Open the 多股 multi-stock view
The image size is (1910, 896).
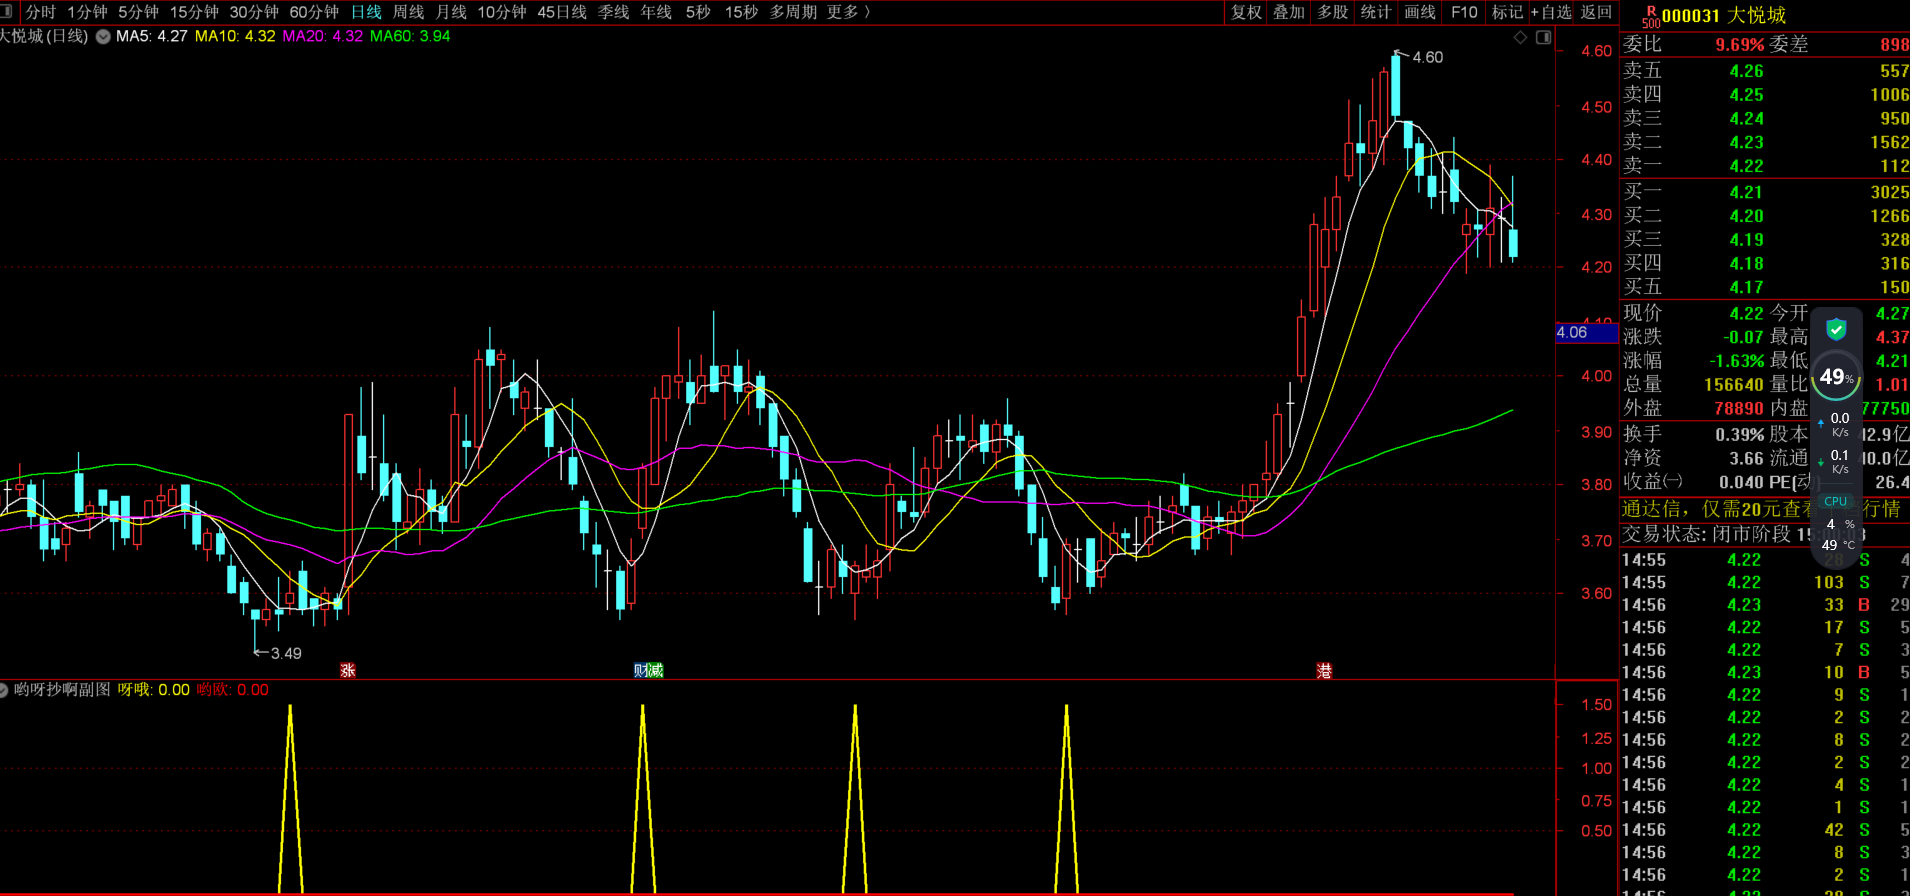tap(1333, 12)
